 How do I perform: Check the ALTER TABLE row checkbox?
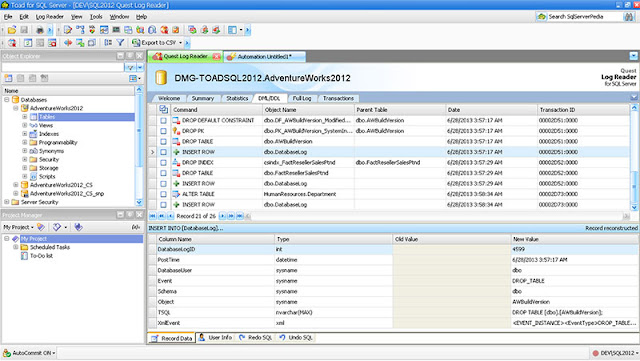(x=164, y=194)
